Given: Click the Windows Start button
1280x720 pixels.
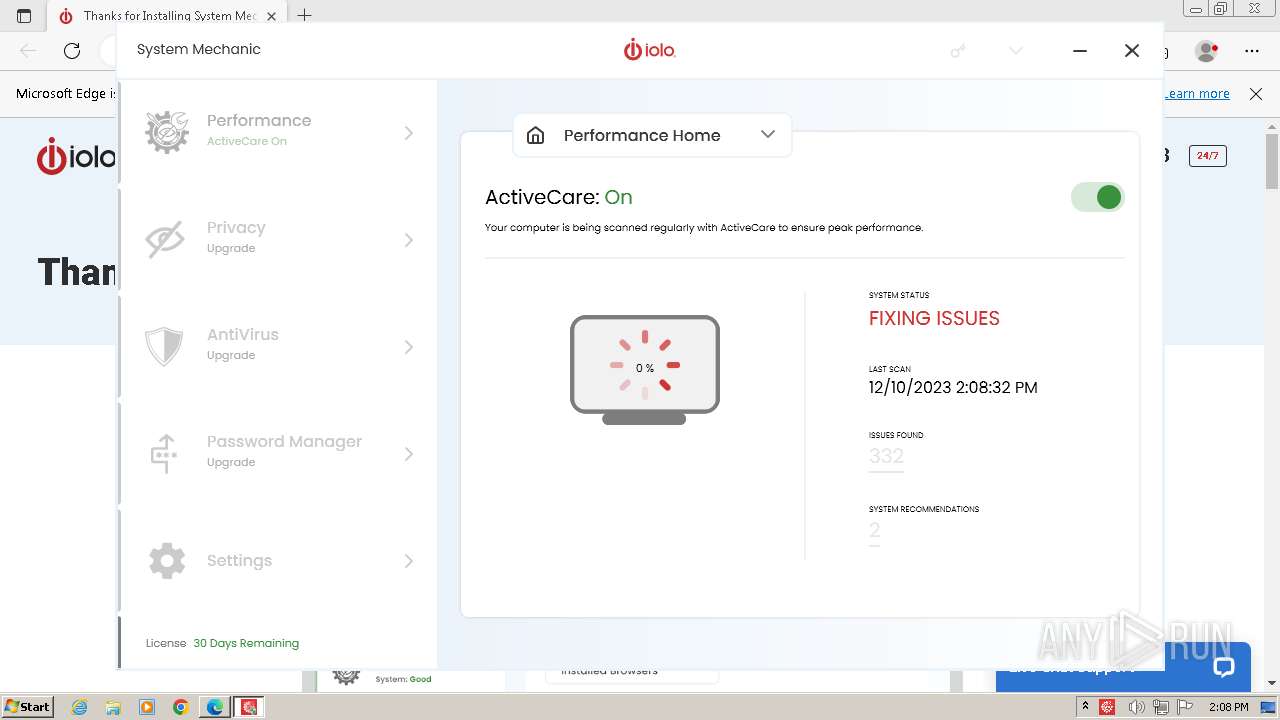Looking at the screenshot, I should click(x=27, y=707).
